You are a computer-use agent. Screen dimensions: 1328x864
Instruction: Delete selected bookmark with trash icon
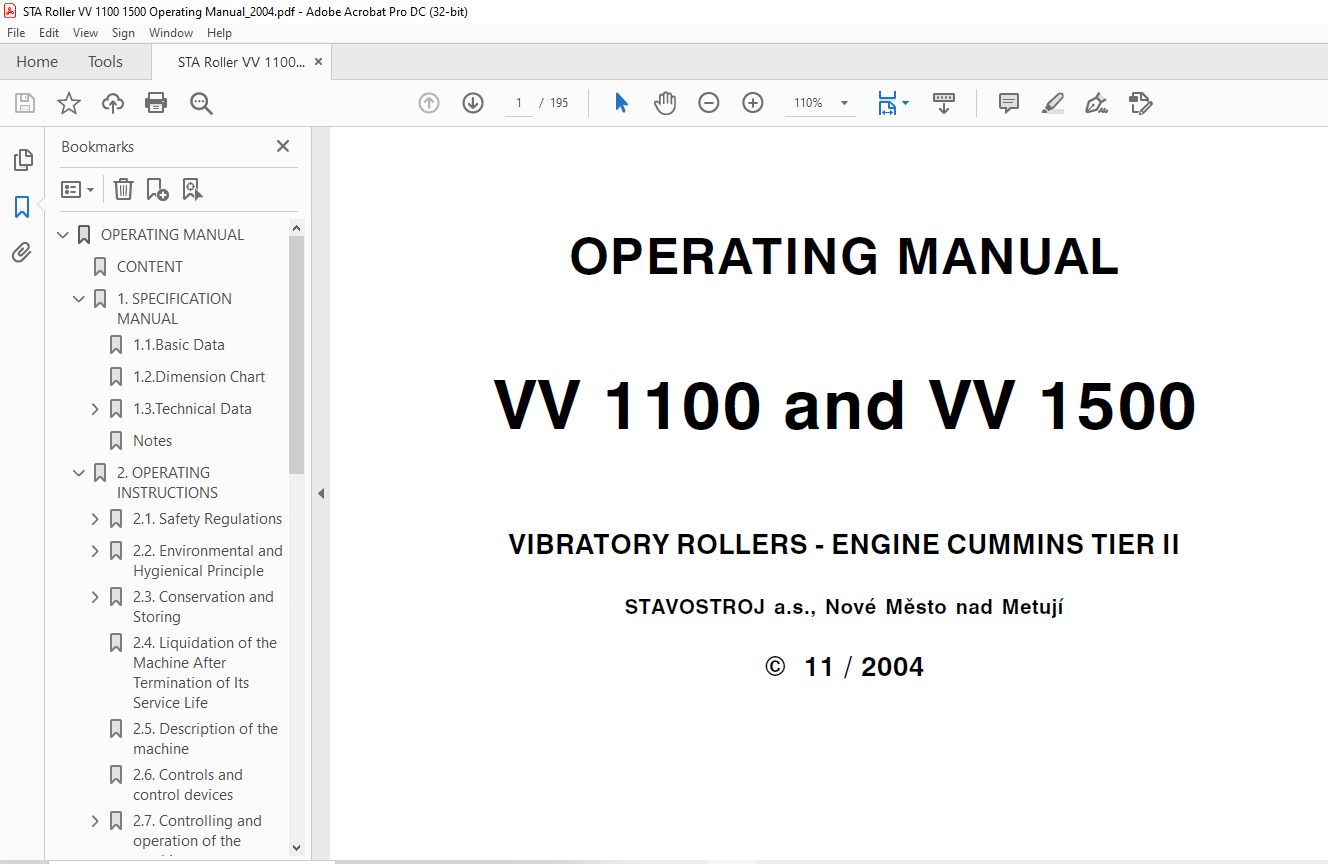point(123,189)
